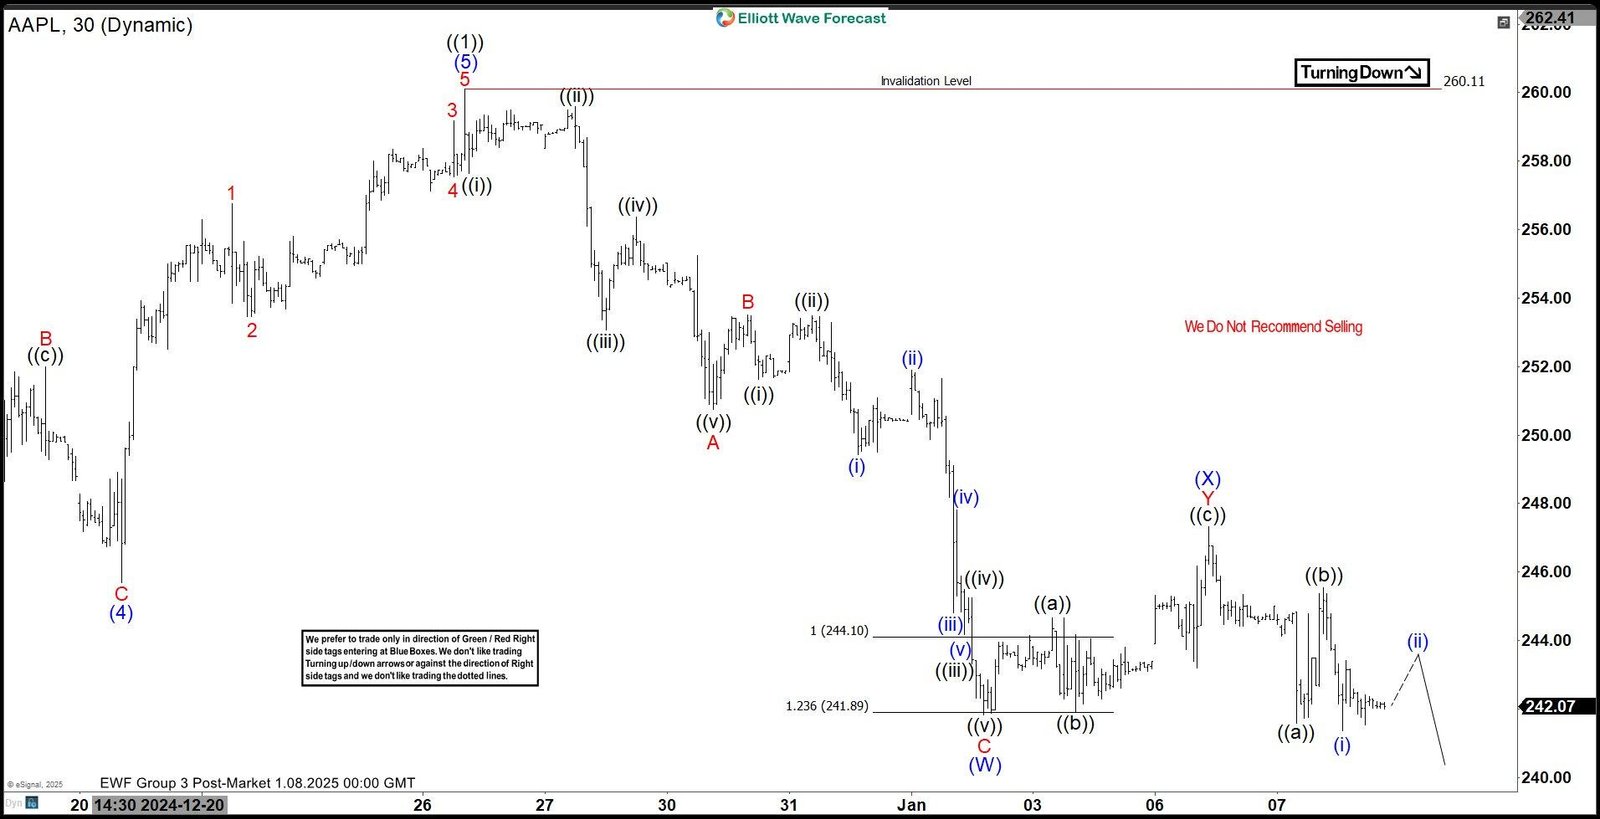Click the red Invalidation Level line label
The height and width of the screenshot is (819, 1600).
[925, 81]
